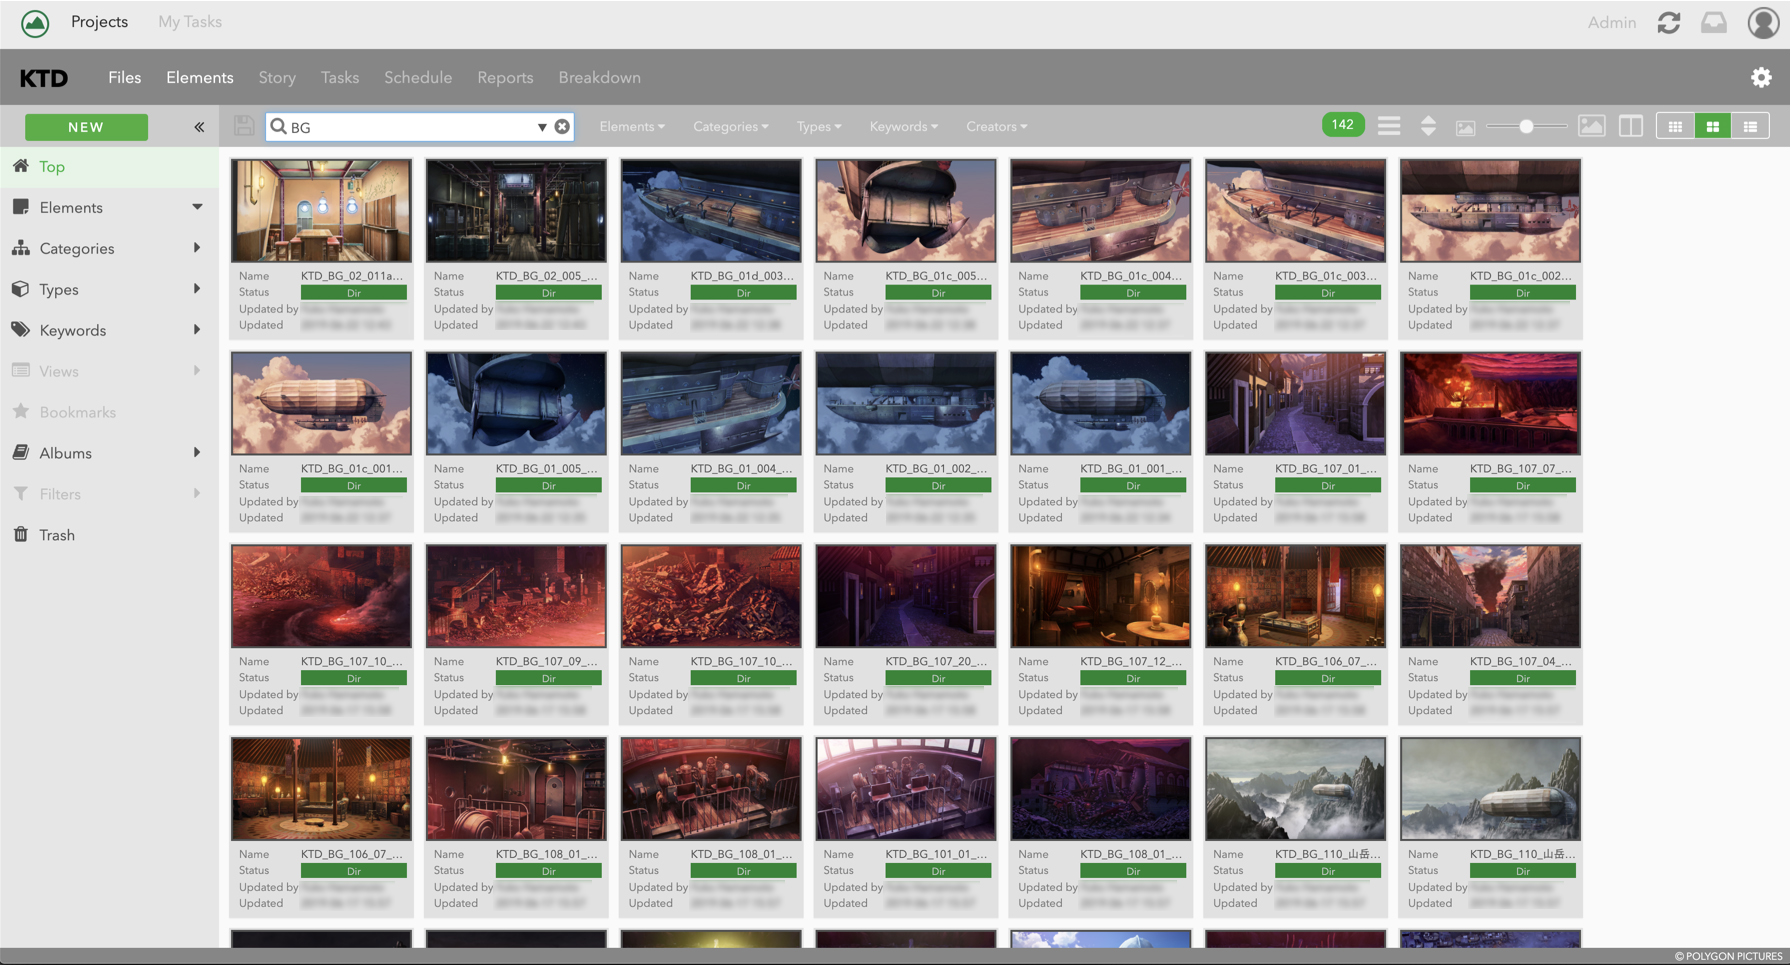Click the Filters funnel icon
The height and width of the screenshot is (965, 1791).
coord(21,493)
